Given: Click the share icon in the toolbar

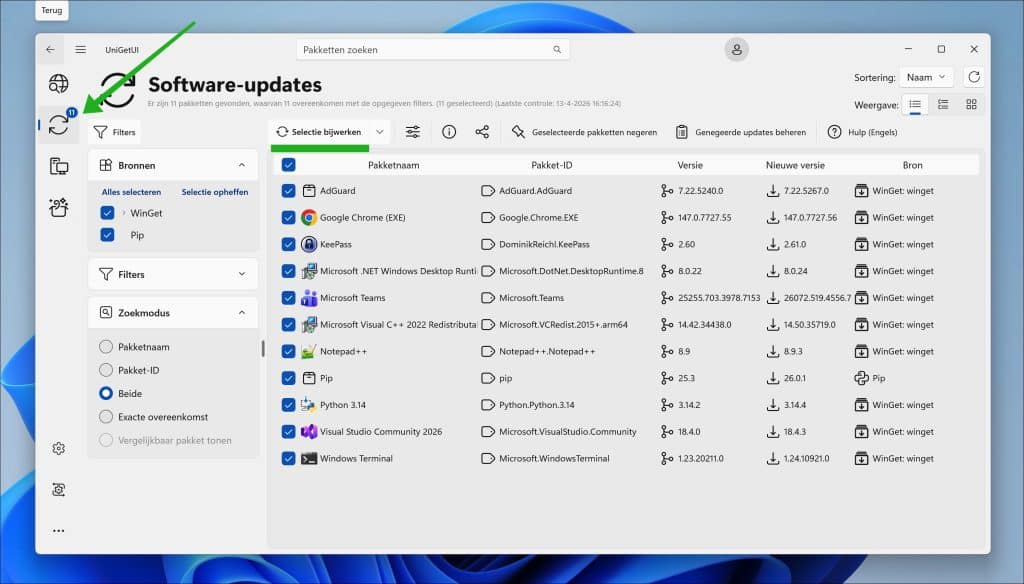Looking at the screenshot, I should (x=482, y=131).
